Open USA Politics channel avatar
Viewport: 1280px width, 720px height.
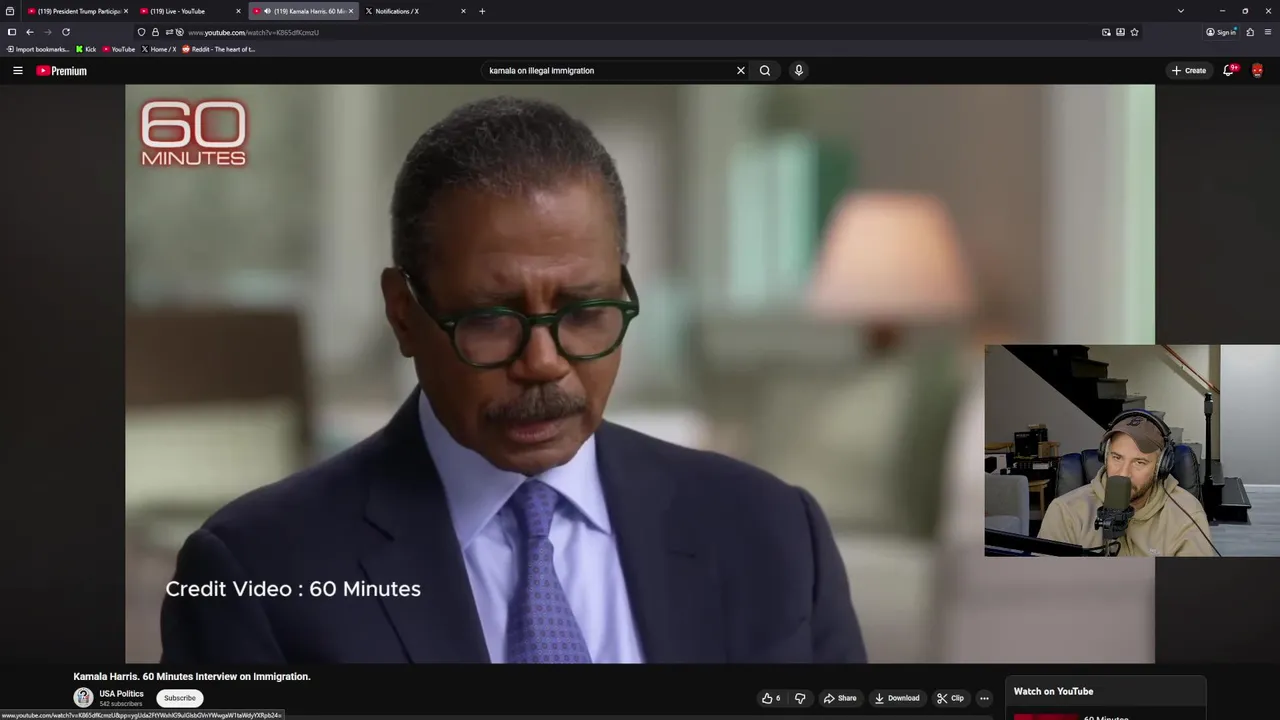click(83, 698)
